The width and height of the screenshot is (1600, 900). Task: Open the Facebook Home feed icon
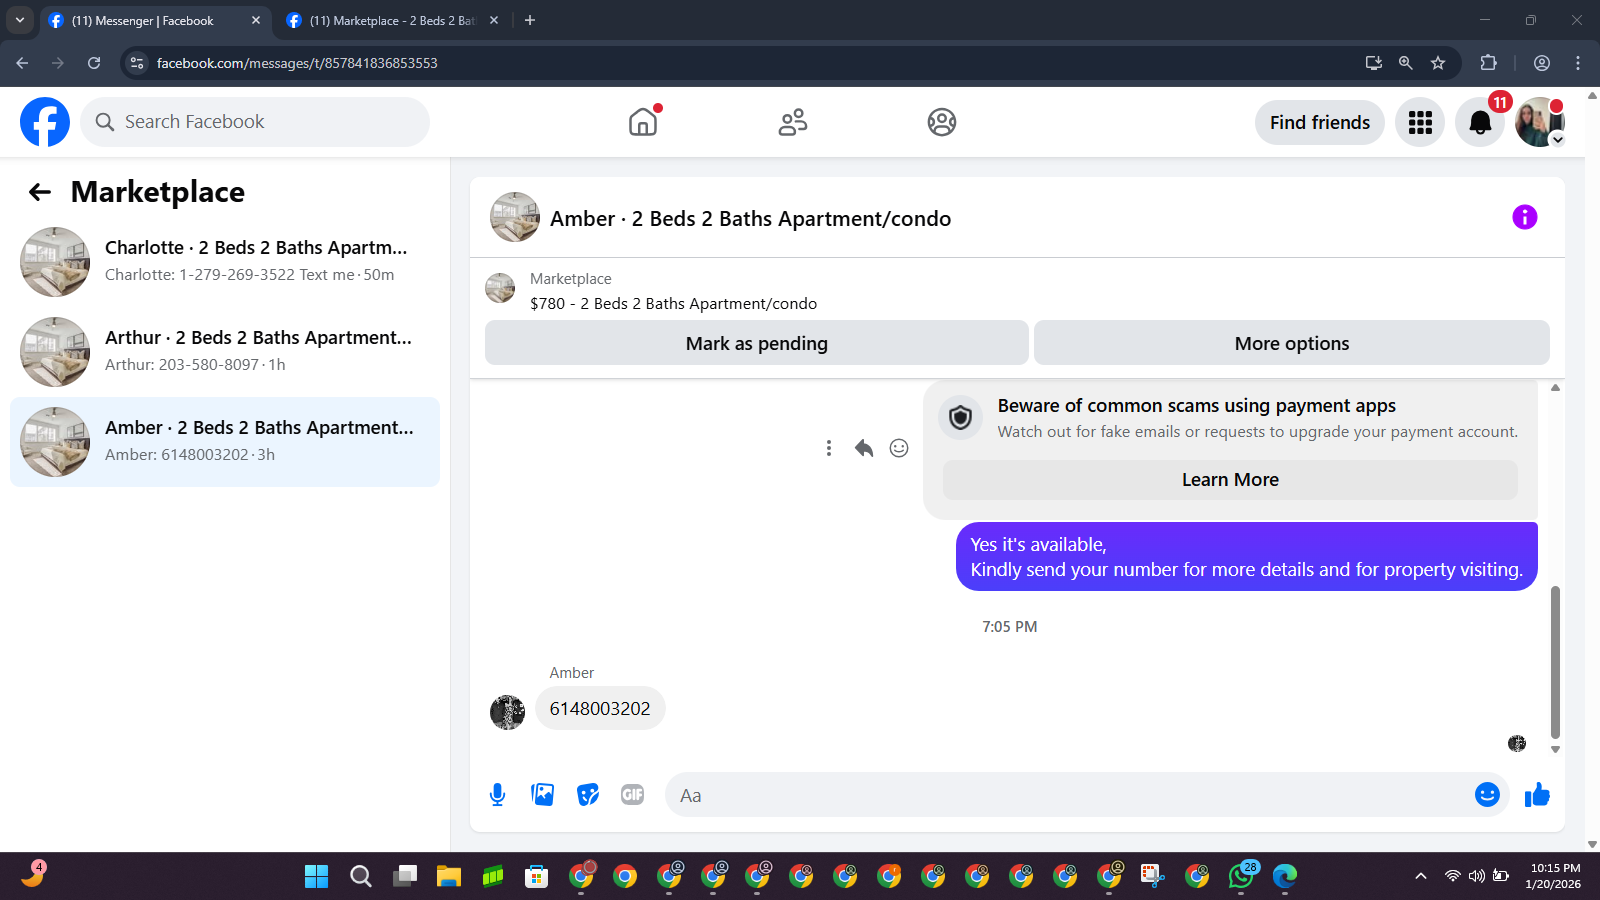(643, 122)
